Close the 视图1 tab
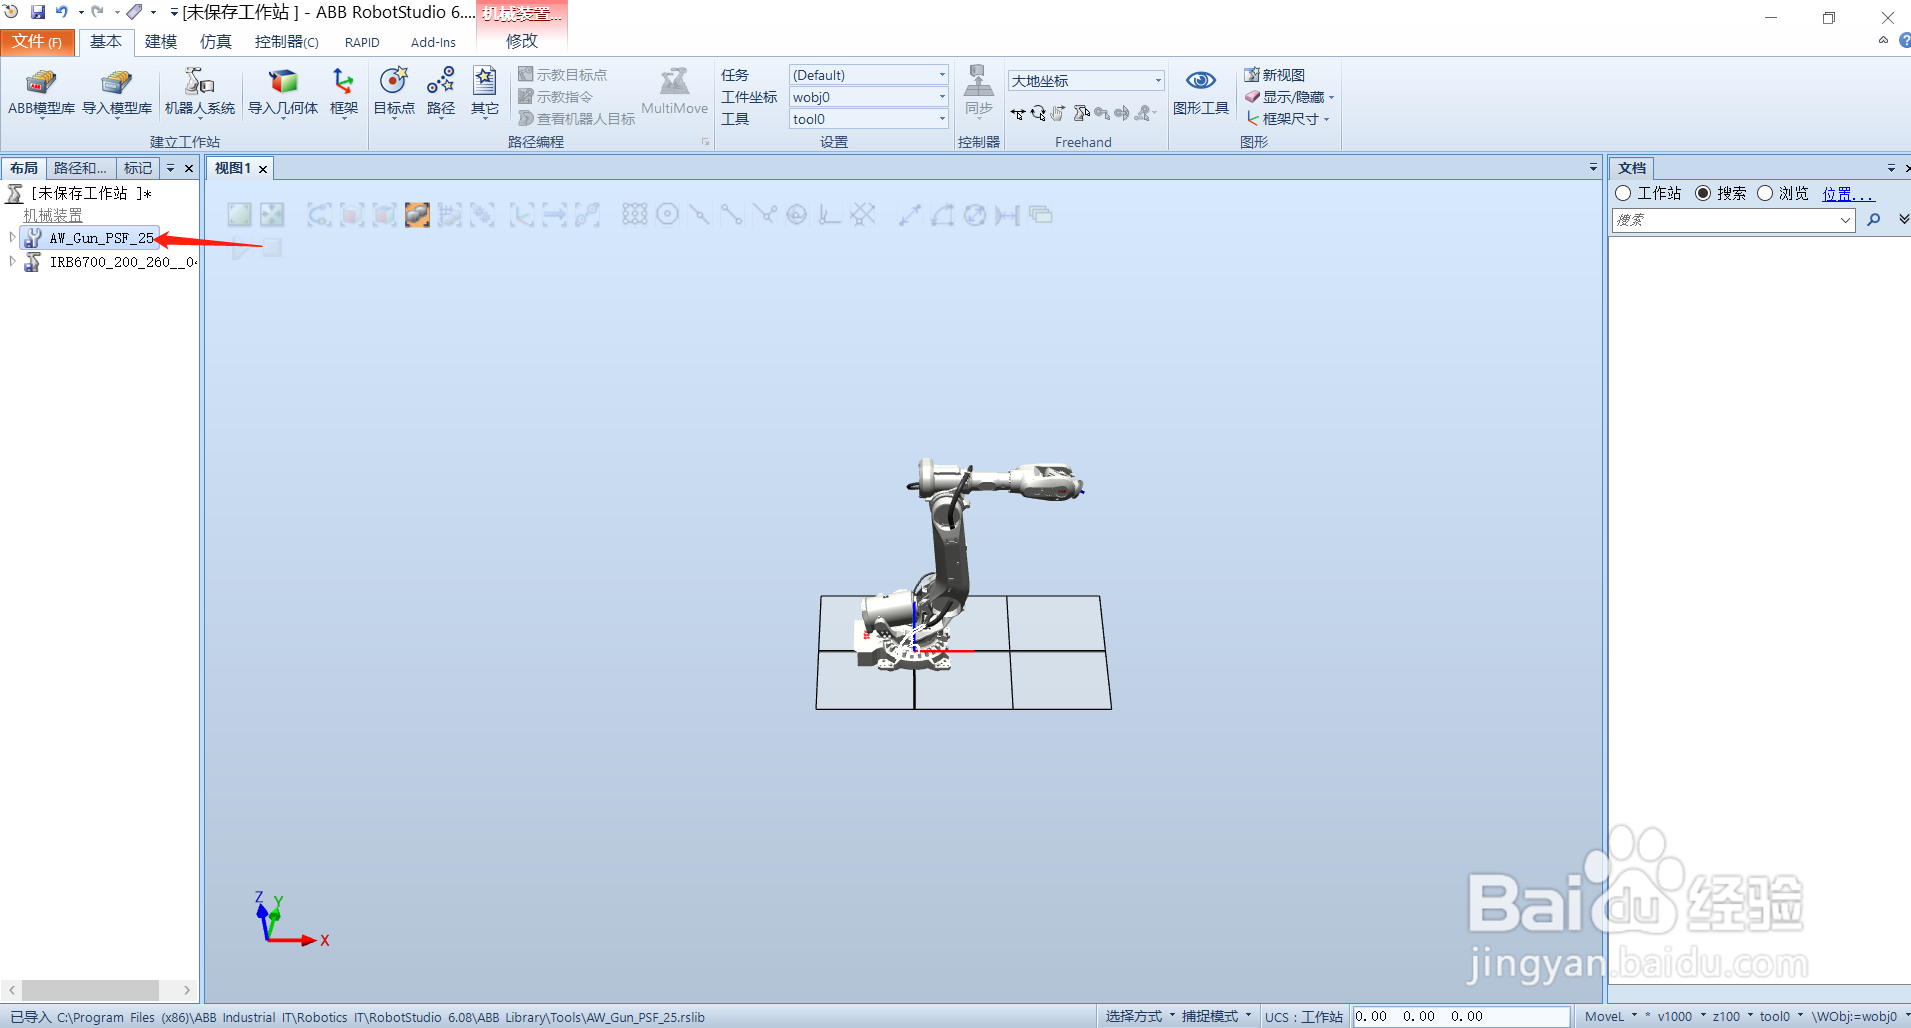 [263, 169]
